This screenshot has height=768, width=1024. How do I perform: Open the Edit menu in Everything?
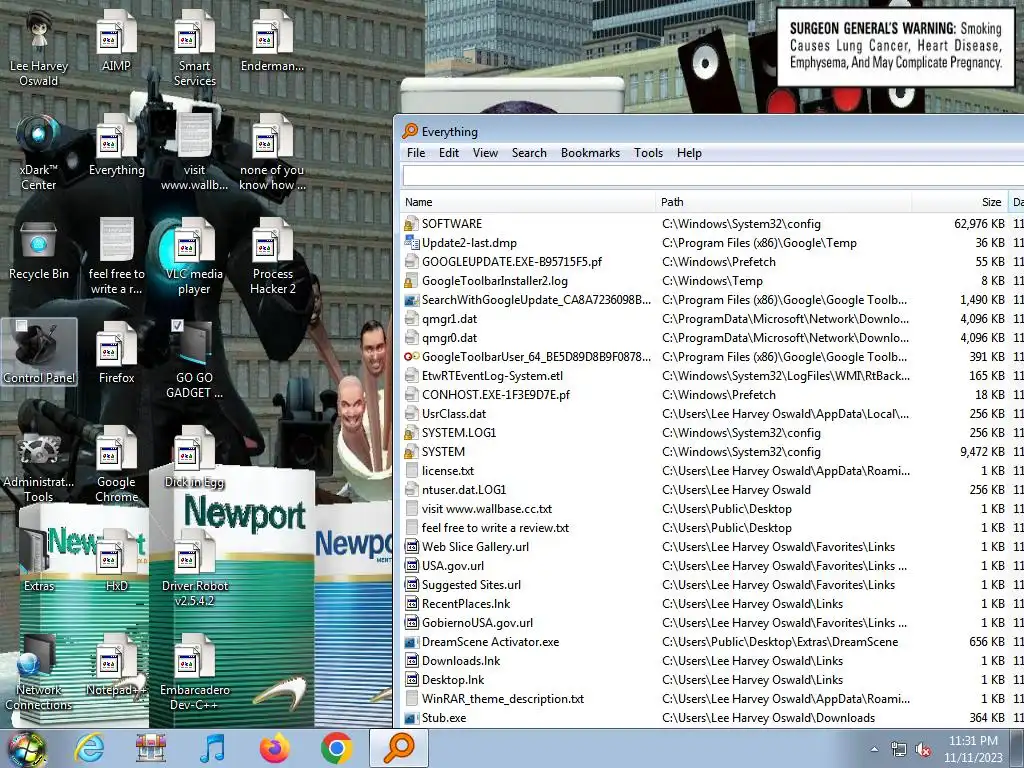click(x=449, y=153)
